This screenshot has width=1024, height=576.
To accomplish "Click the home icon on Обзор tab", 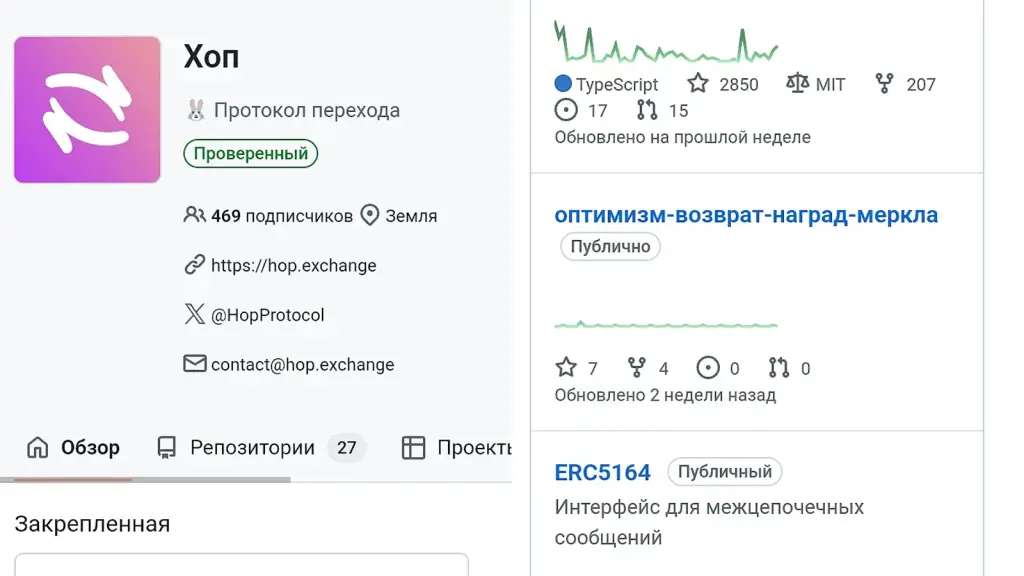I will [x=38, y=447].
